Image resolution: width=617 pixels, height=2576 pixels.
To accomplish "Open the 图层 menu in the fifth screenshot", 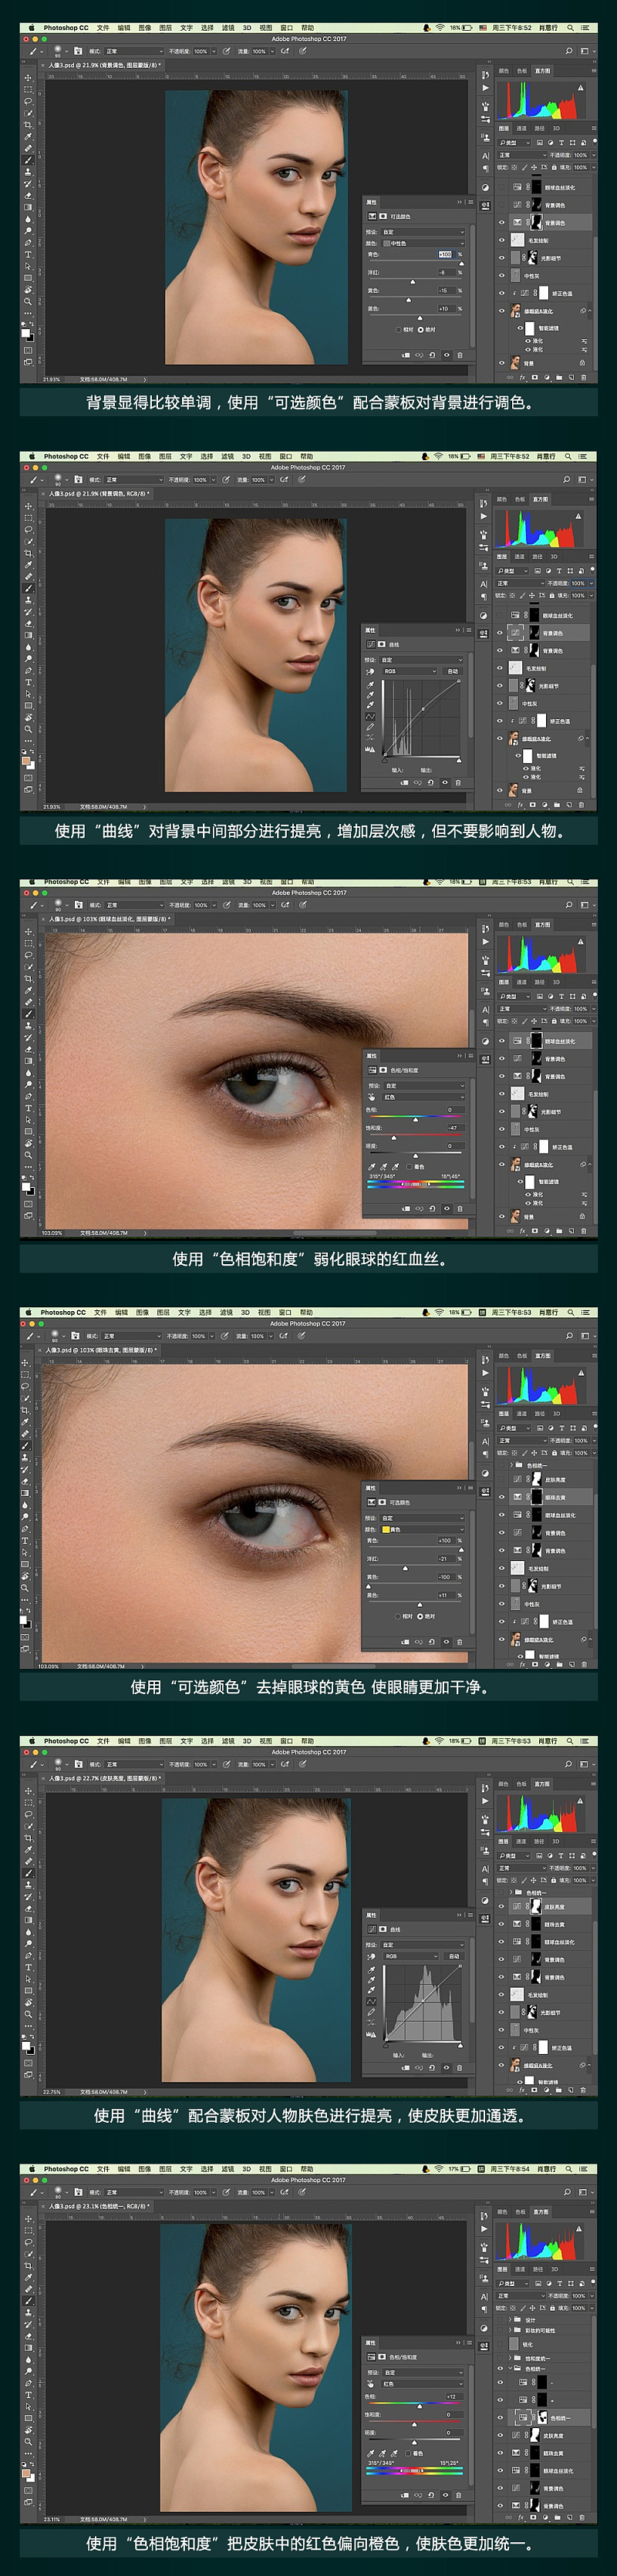I will click(x=165, y=1741).
